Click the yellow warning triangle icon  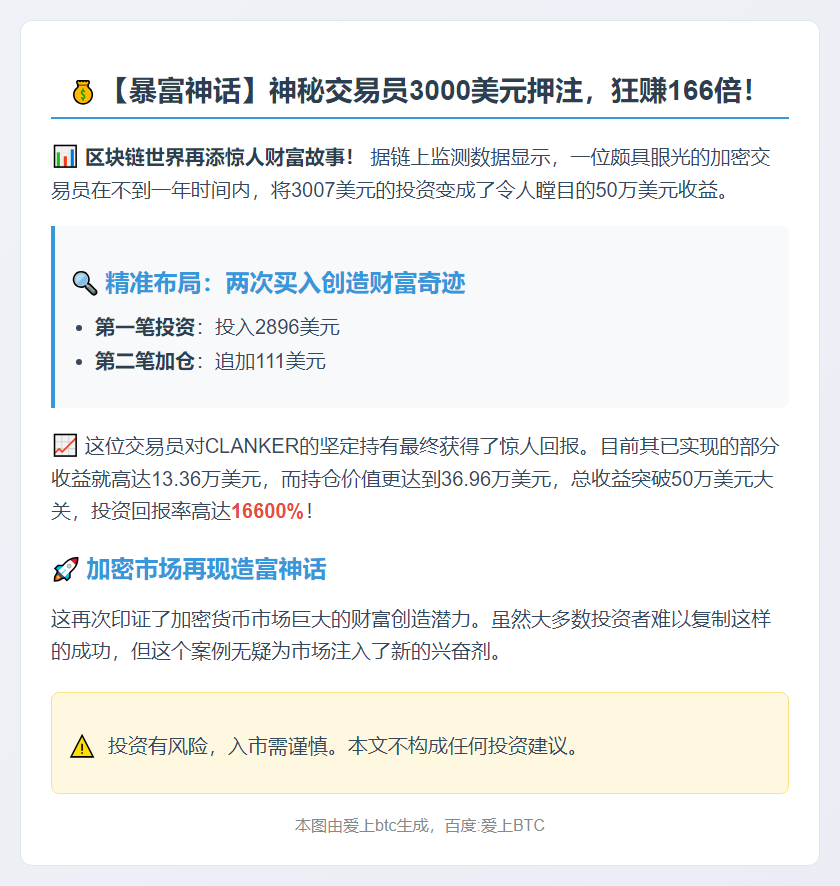(82, 746)
